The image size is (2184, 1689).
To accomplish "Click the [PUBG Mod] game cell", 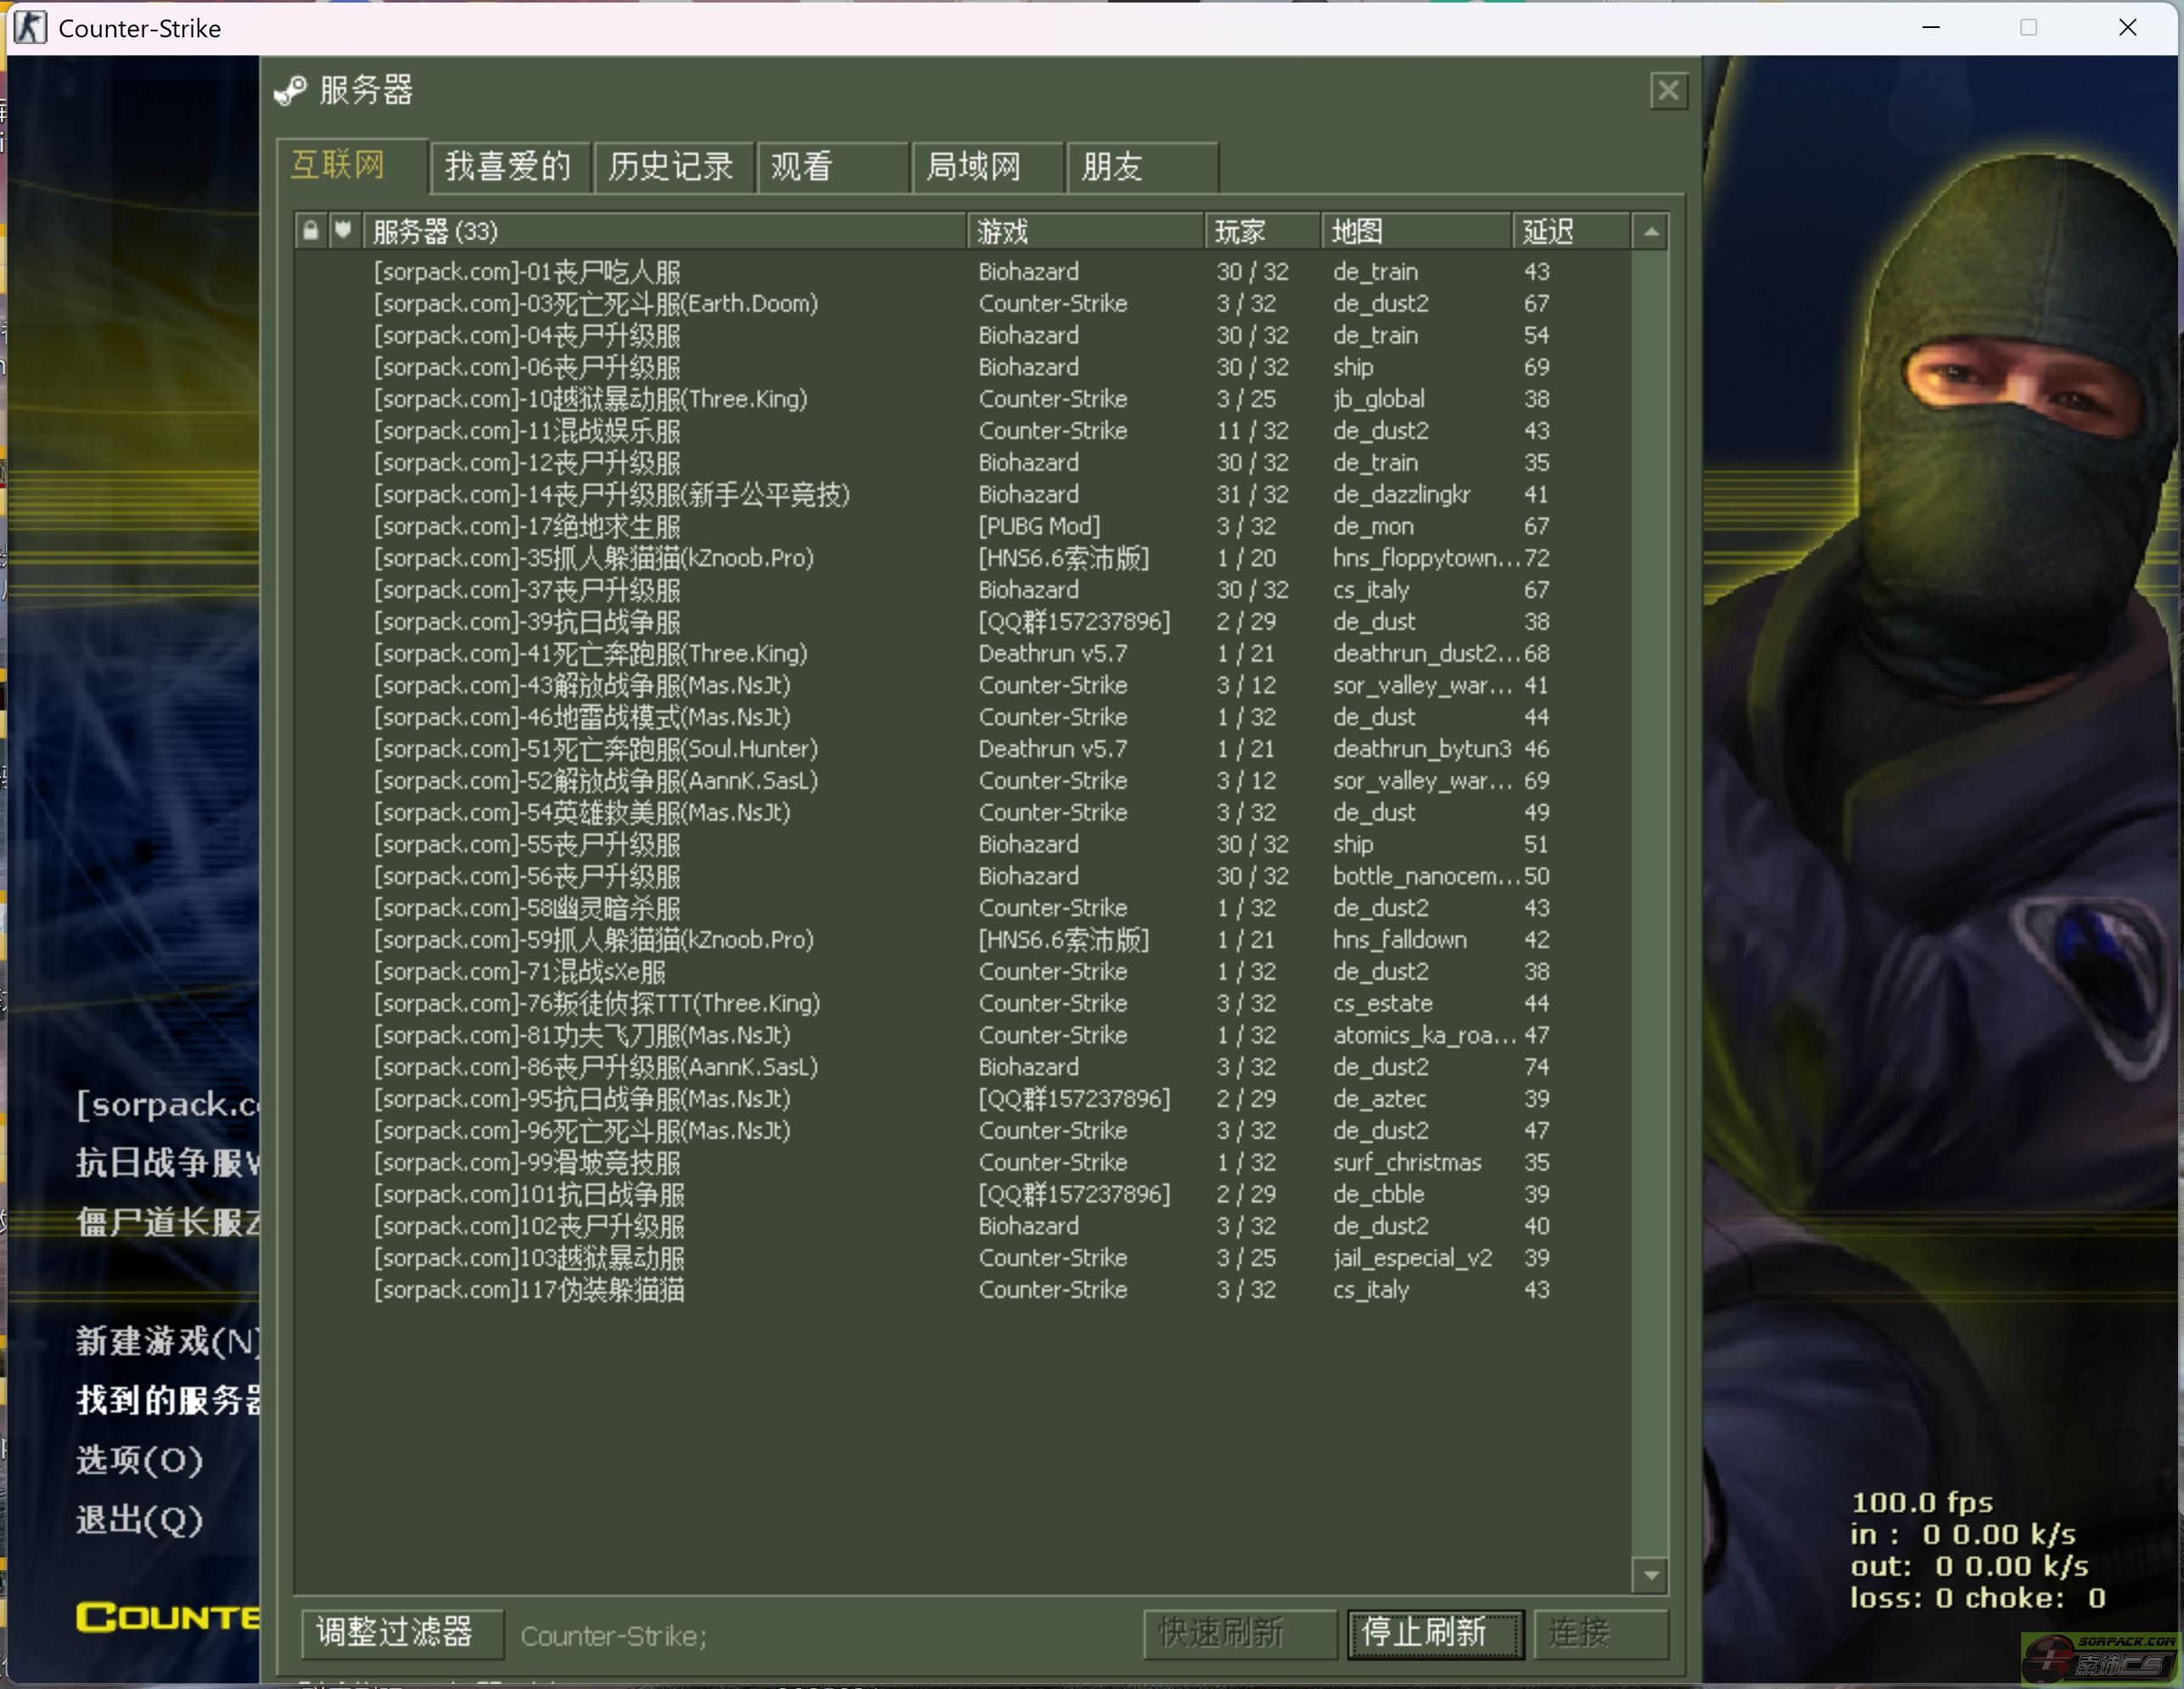I will point(1039,526).
